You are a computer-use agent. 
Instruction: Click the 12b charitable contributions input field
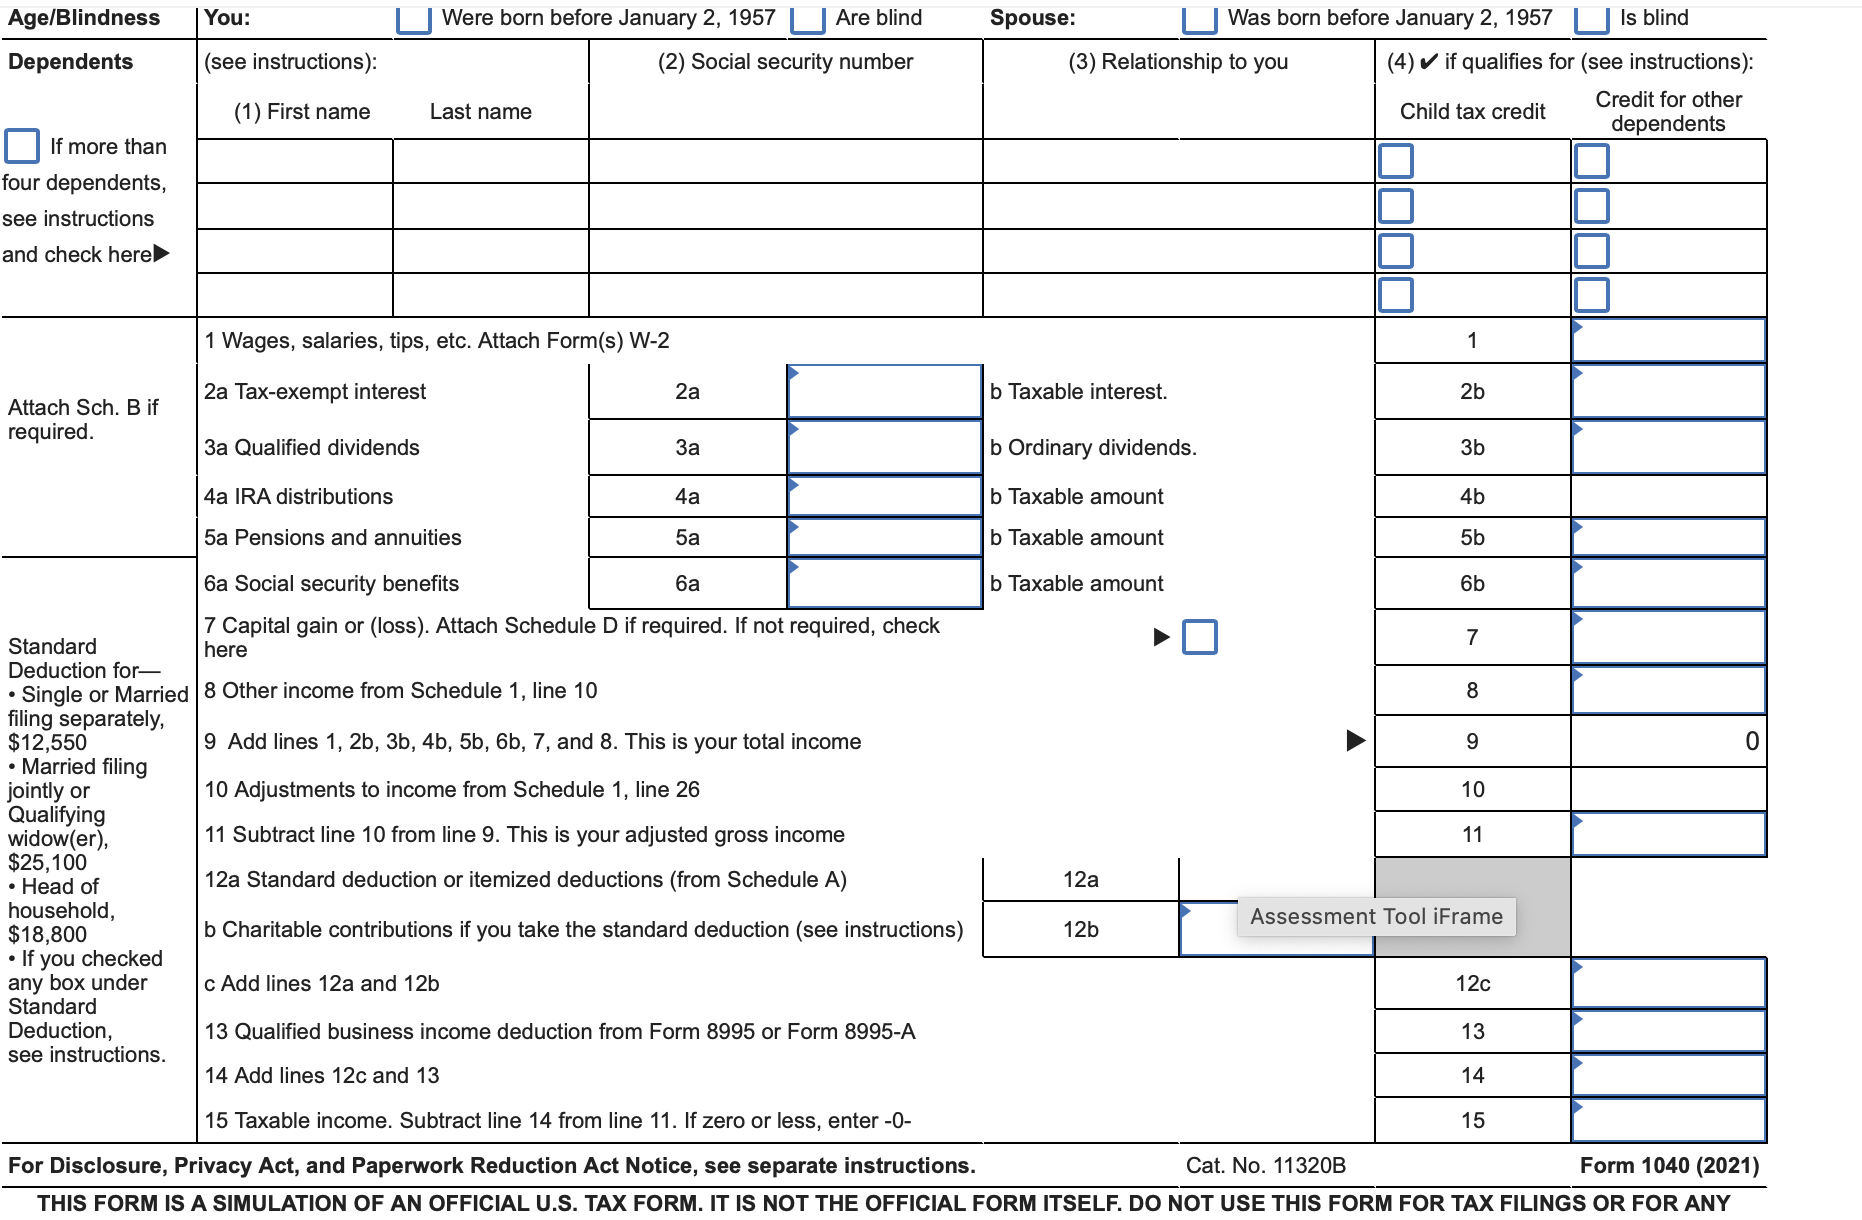[x=1276, y=929]
